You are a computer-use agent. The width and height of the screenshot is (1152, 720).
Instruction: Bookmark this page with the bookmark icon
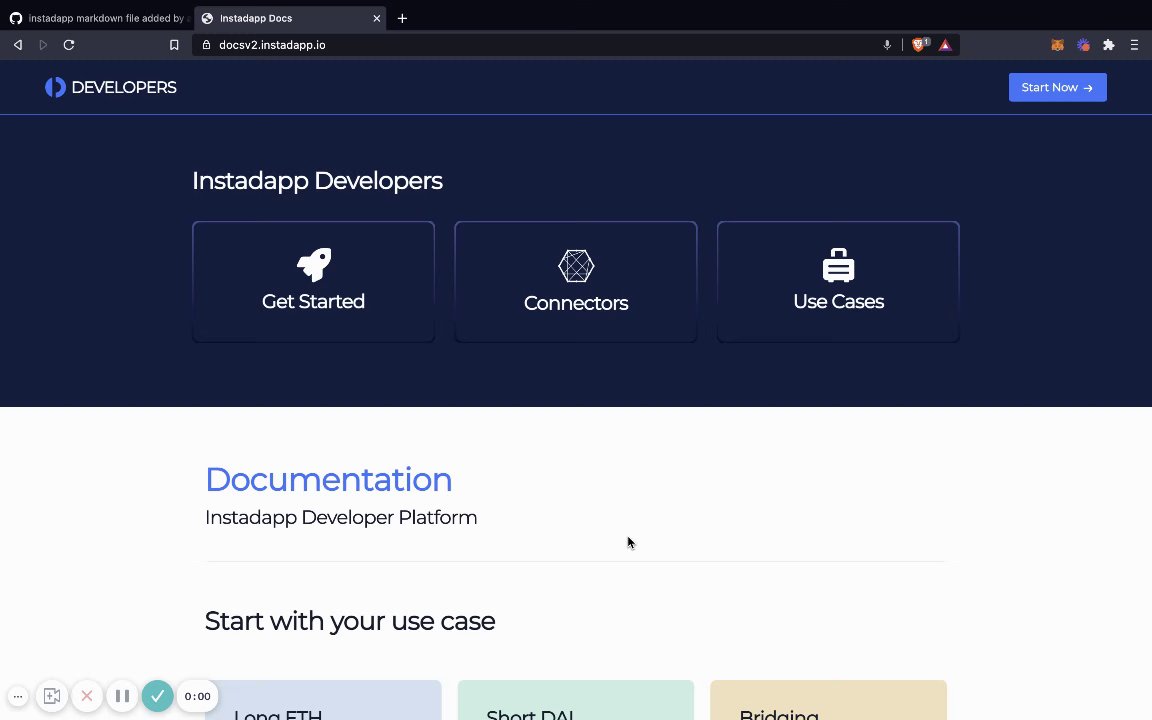tap(174, 45)
